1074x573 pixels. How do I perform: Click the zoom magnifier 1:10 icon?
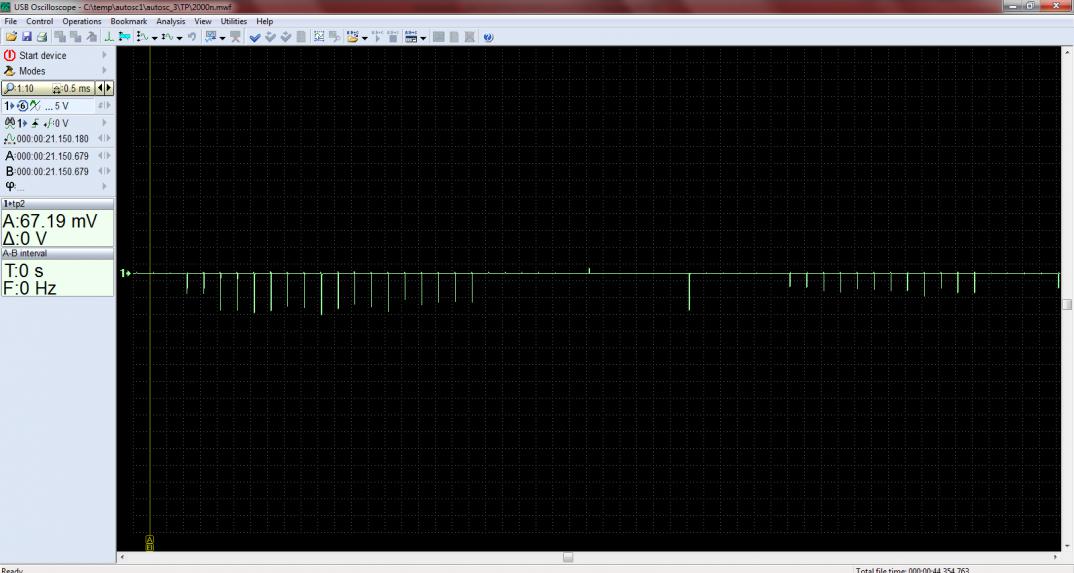click(10, 89)
